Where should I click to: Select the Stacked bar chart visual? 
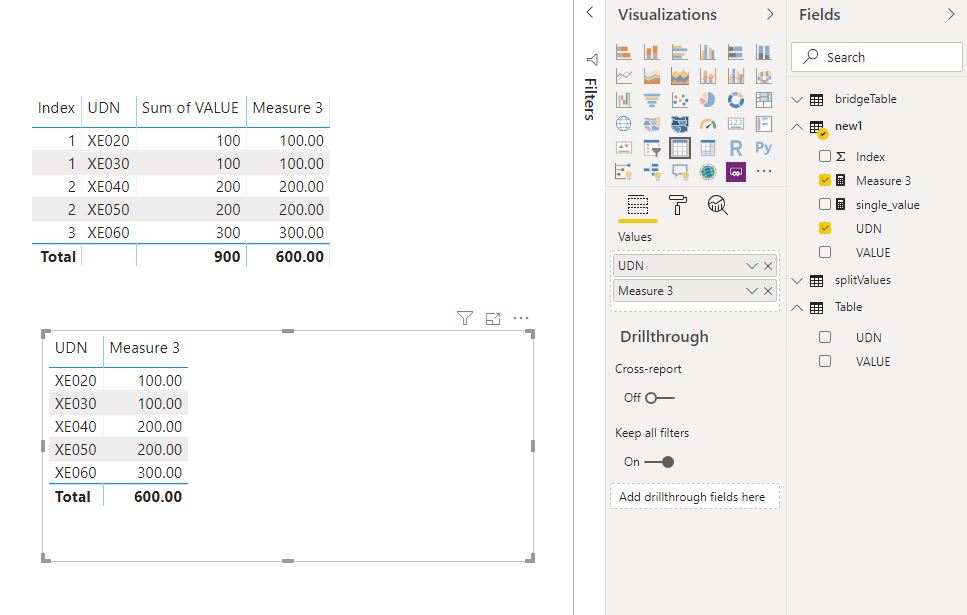click(623, 52)
